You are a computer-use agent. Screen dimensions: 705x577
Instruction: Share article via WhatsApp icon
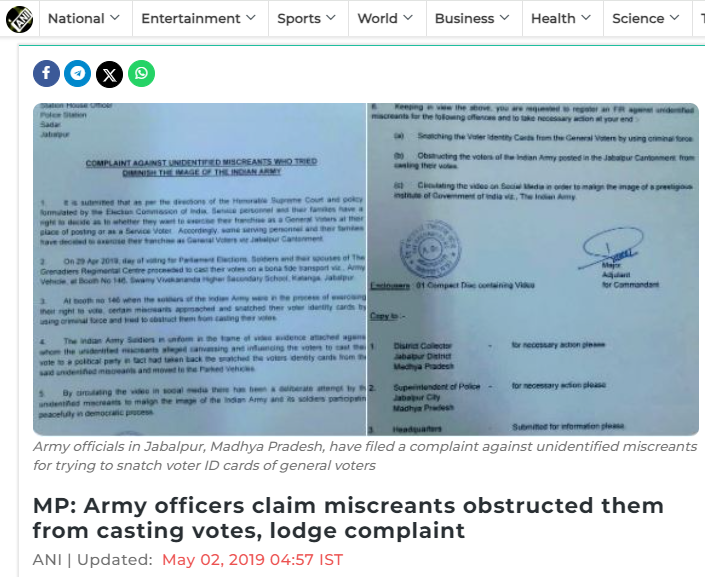click(141, 73)
